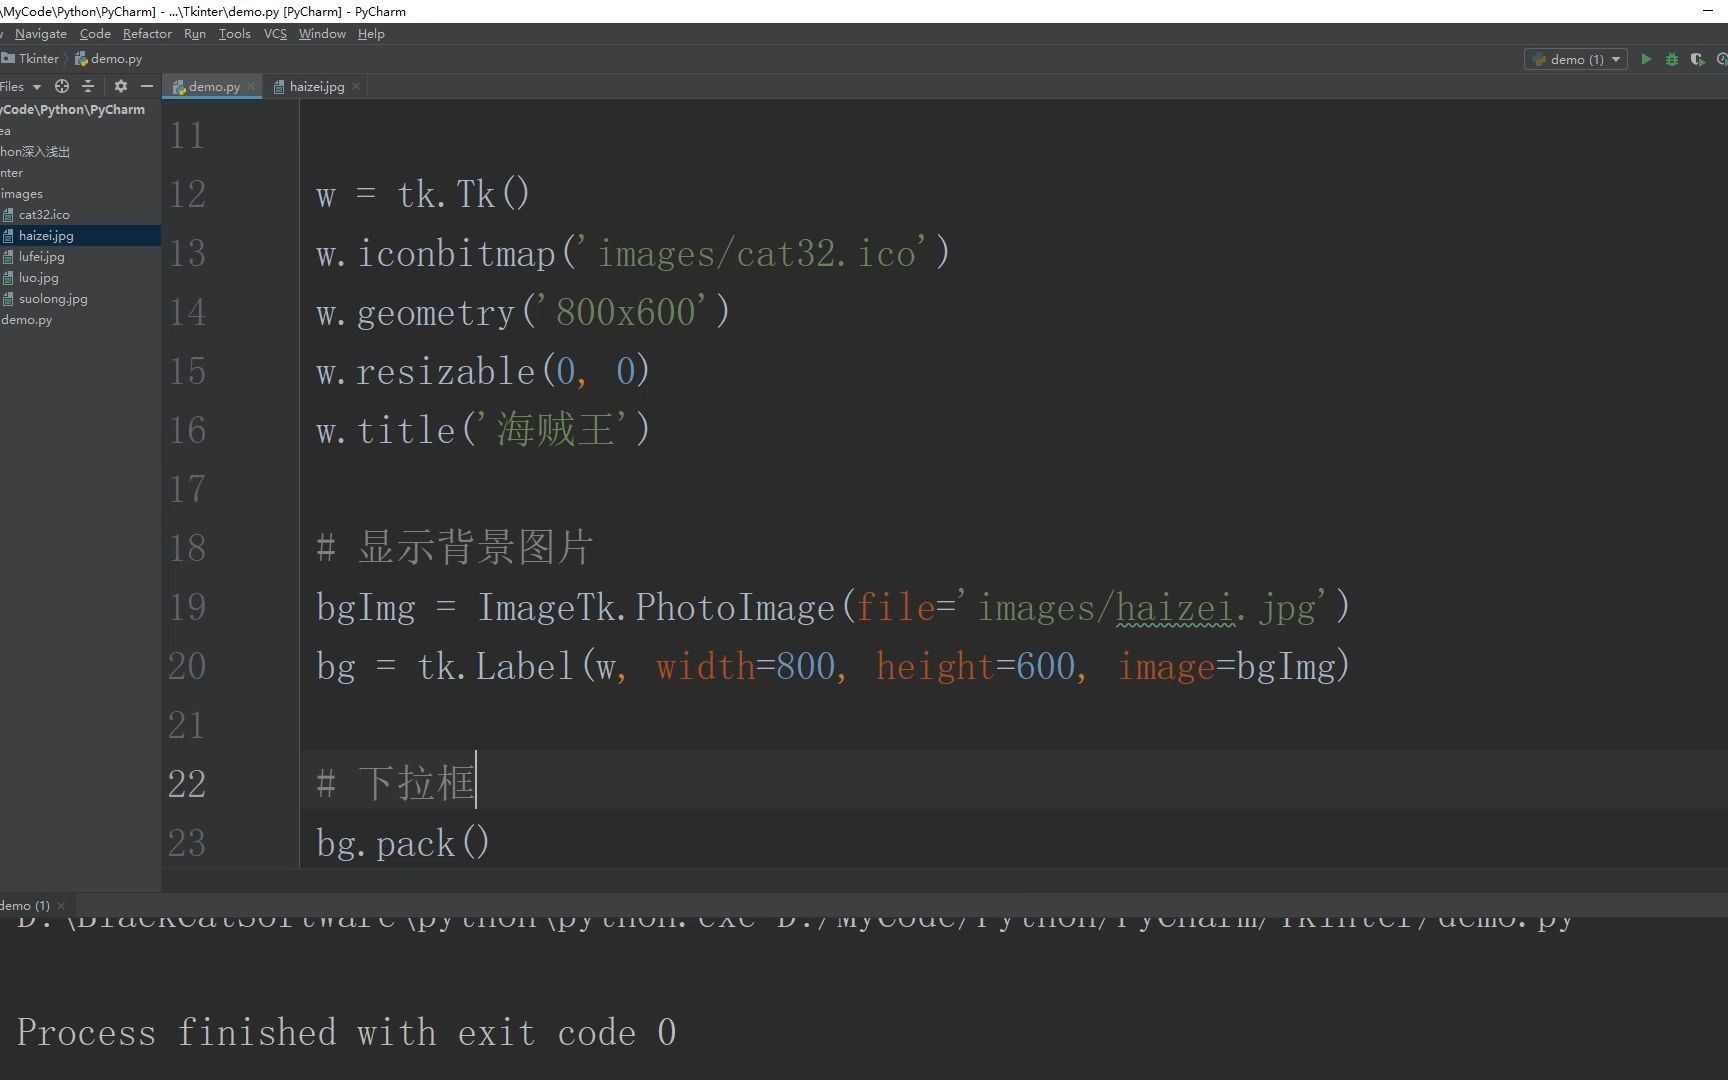Start debugging with the green bug icon
This screenshot has width=1728, height=1080.
point(1671,59)
